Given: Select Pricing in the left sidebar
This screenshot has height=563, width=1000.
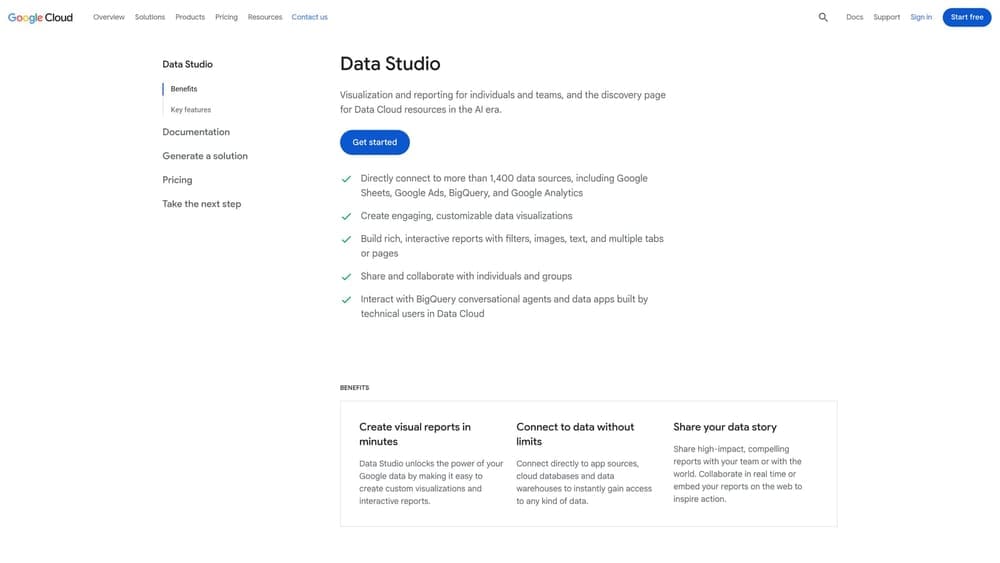Looking at the screenshot, I should pos(177,180).
